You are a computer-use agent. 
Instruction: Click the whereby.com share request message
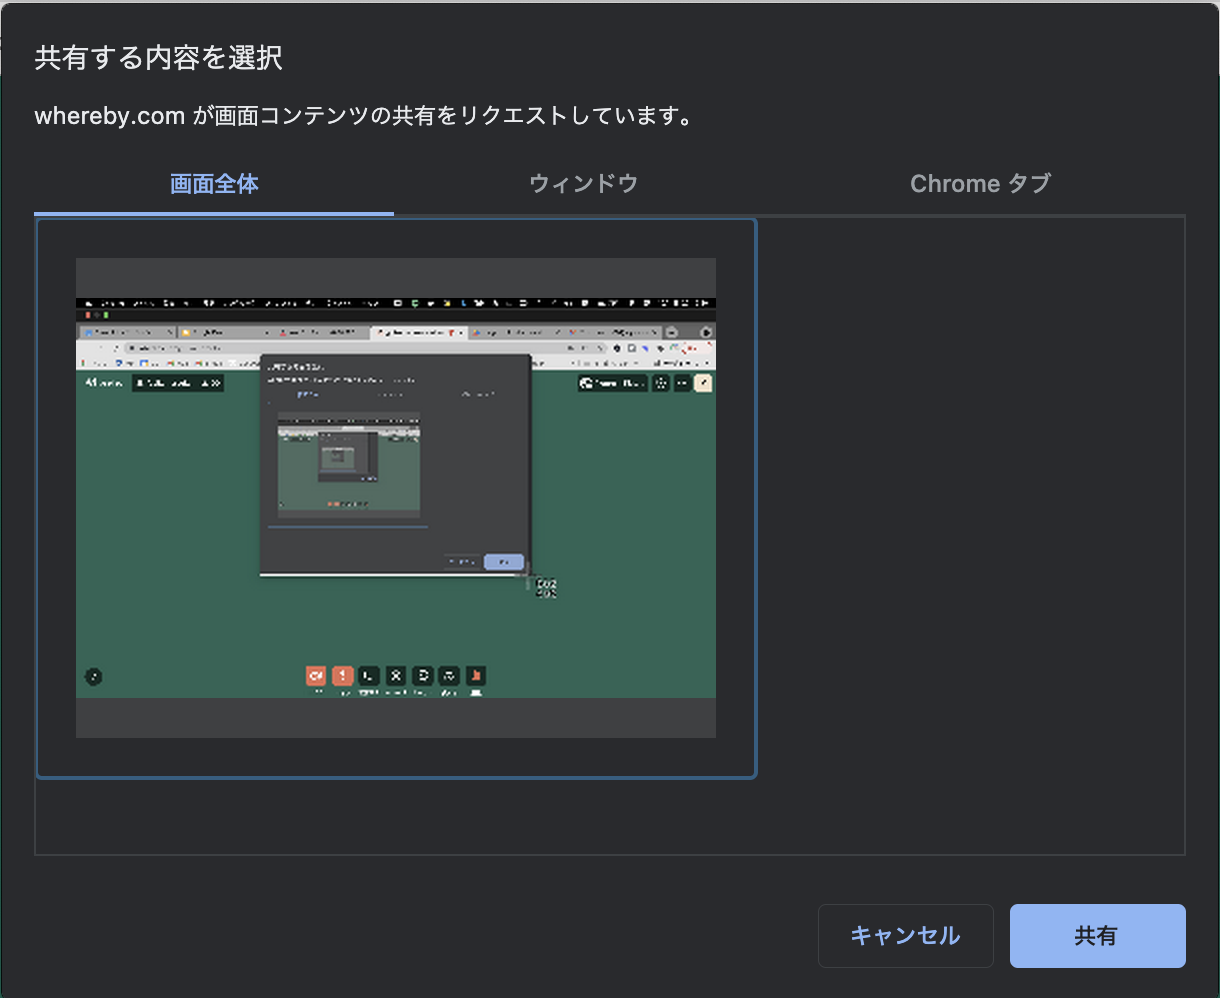[364, 116]
